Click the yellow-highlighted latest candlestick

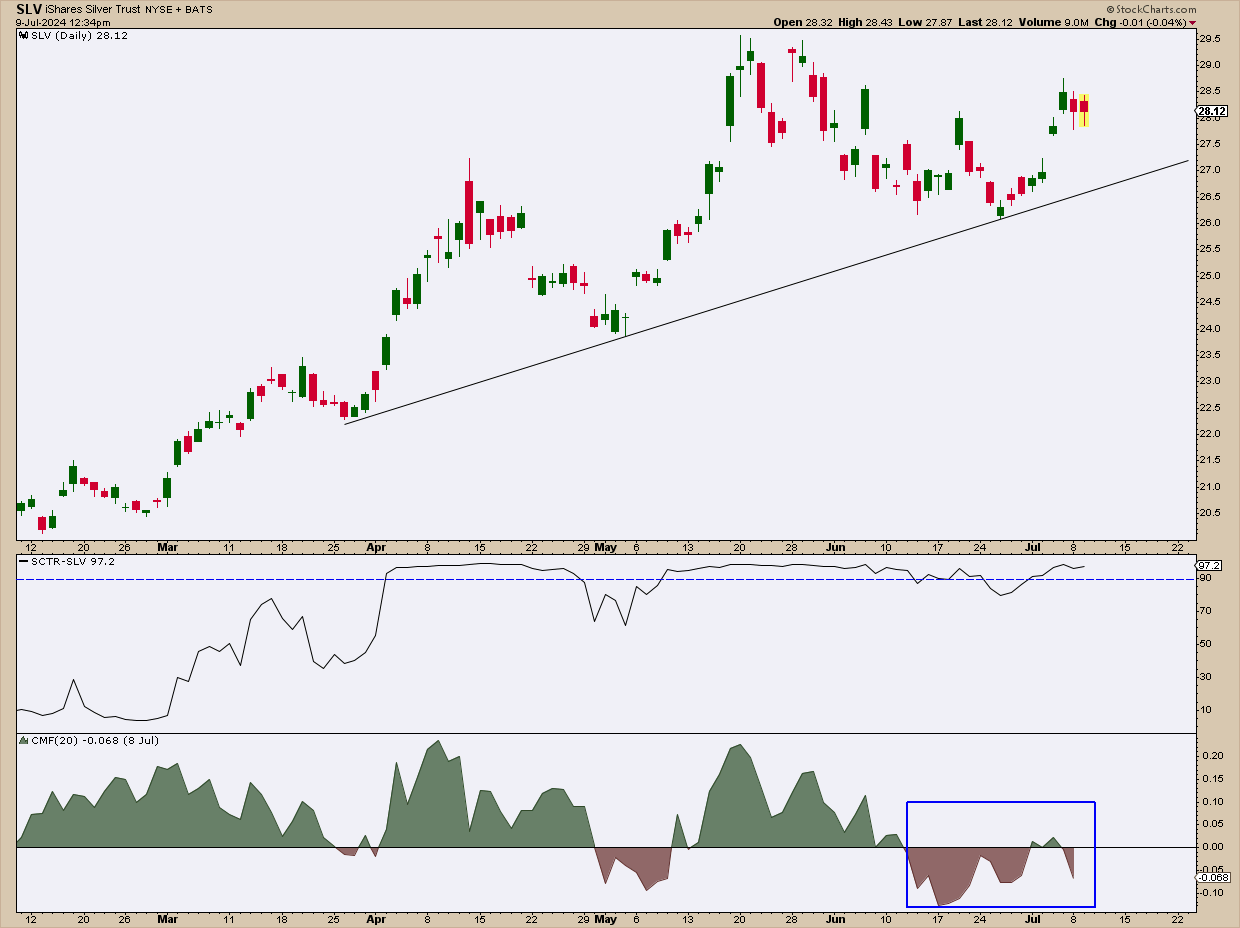point(1084,109)
